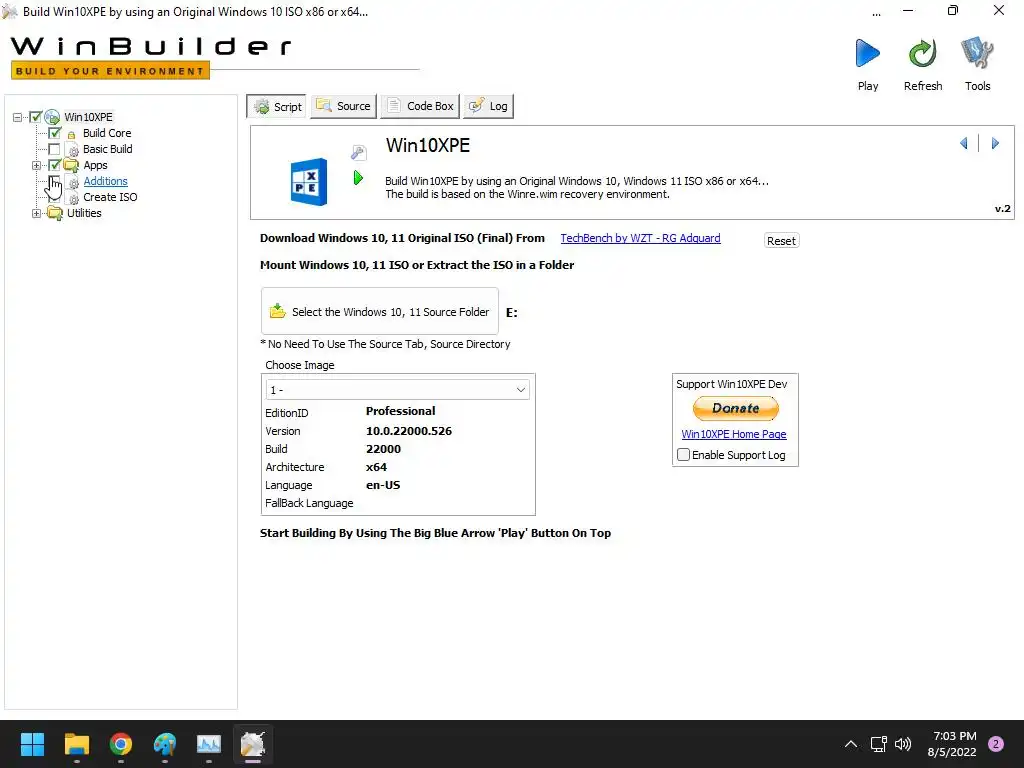Image resolution: width=1024 pixels, height=768 pixels.
Task: Toggle the Win10XPE root checkbox
Action: pyautogui.click(x=35, y=117)
